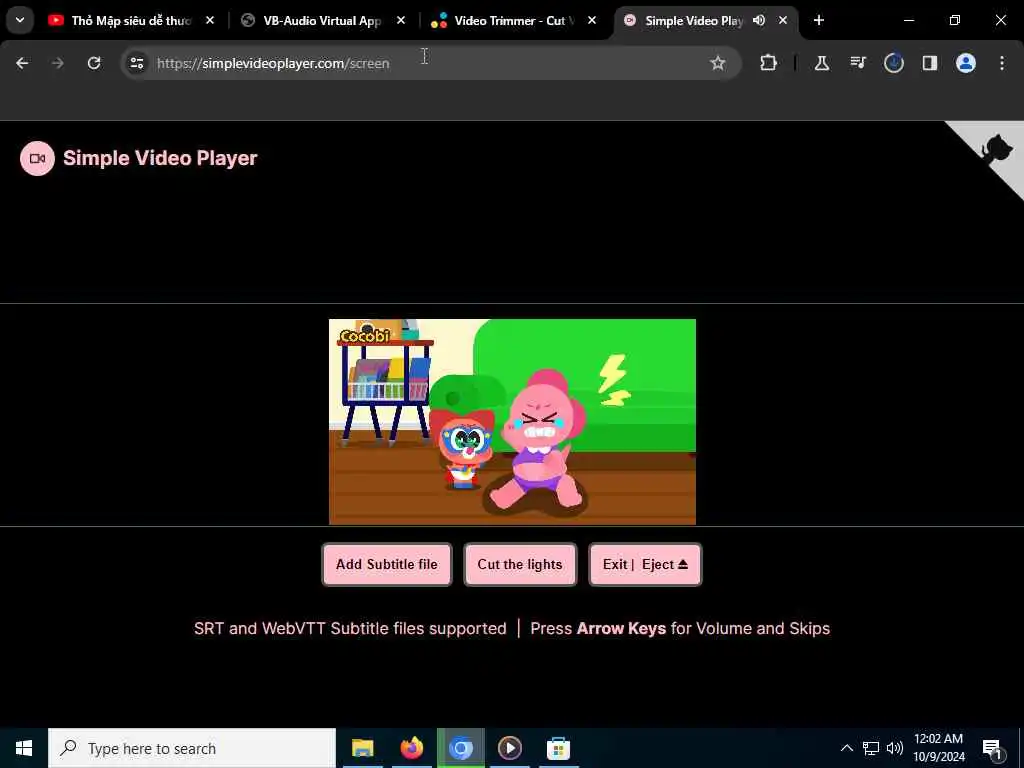Screen dimensions: 1024x768
Task: Go back to the previous page
Action: 22,63
